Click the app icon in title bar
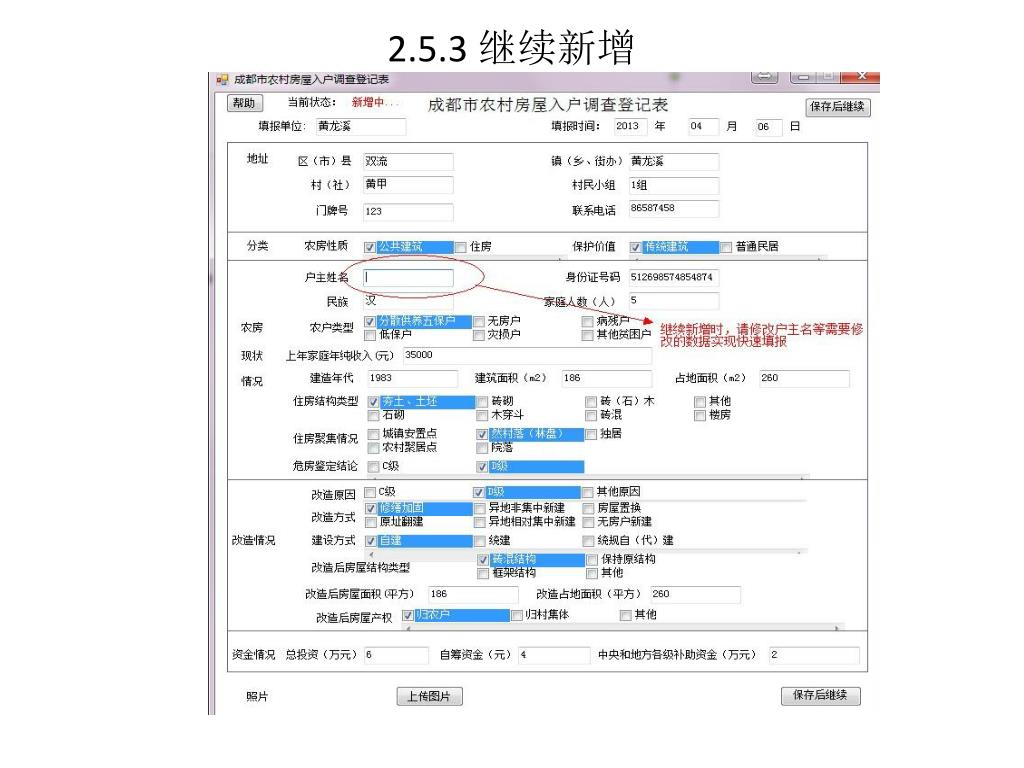The height and width of the screenshot is (768, 1024). click(222, 80)
